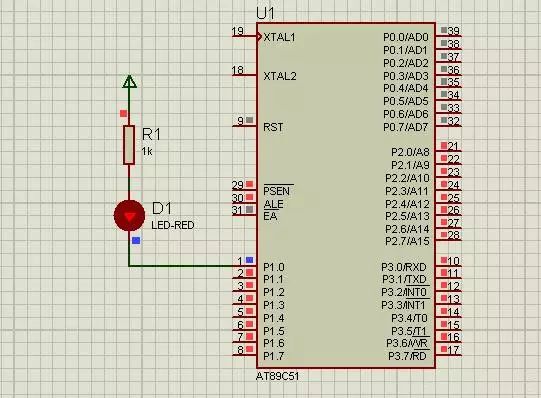Screen dimensions: 541x398
Task: Click the P1.1 pin label
Action: (x=273, y=279)
